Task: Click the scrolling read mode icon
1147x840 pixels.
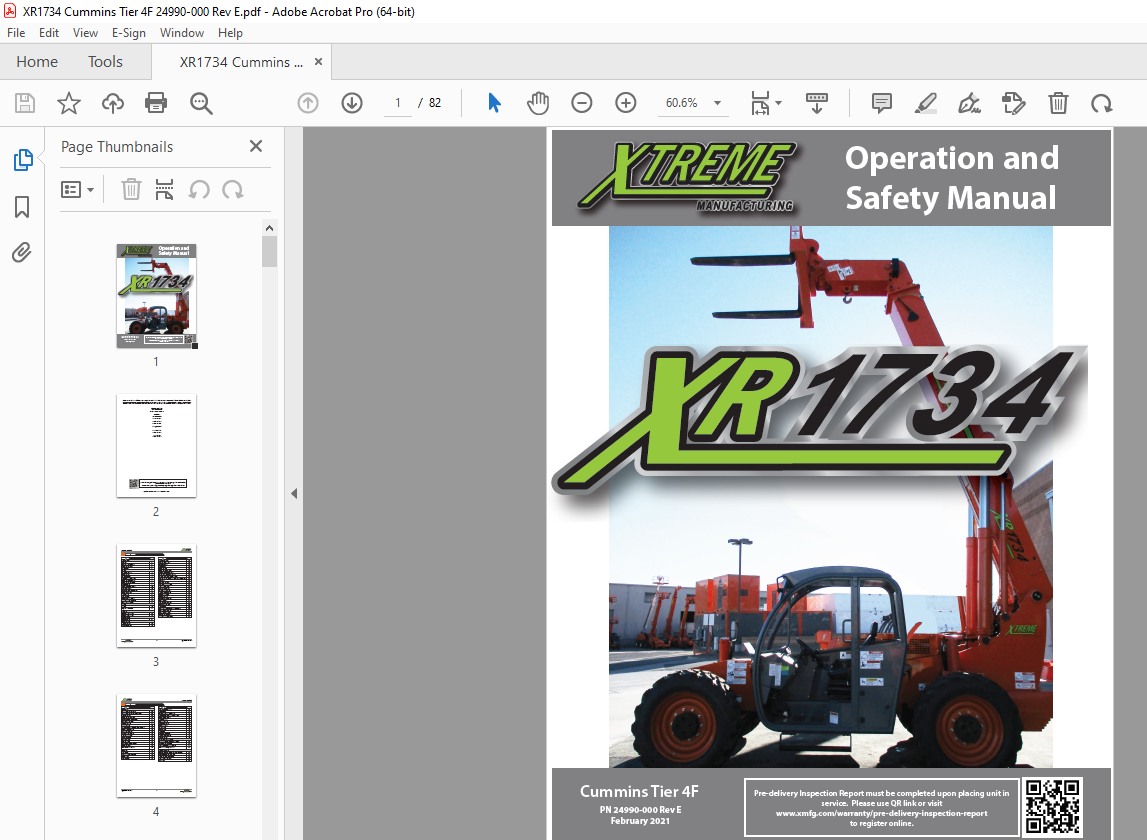Action: [816, 103]
